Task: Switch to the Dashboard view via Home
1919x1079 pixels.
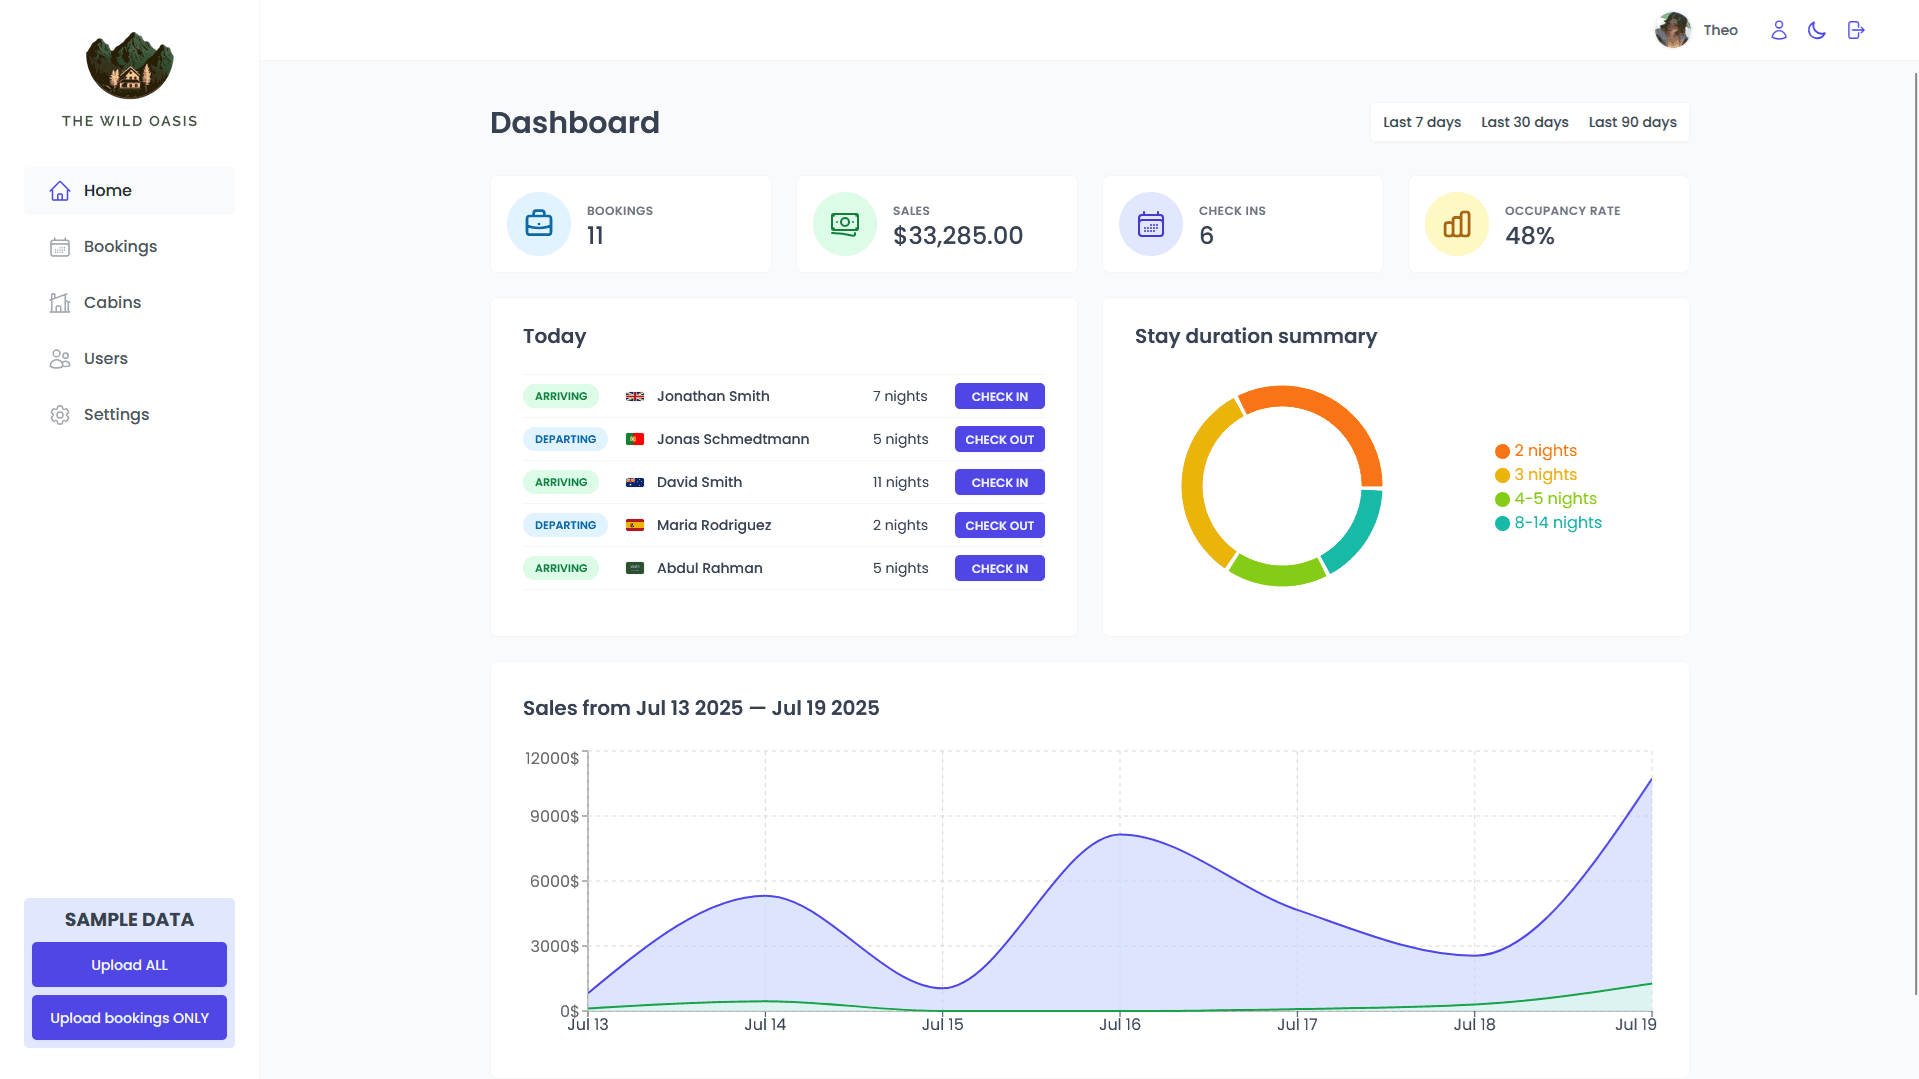Action: pyautogui.click(x=108, y=190)
